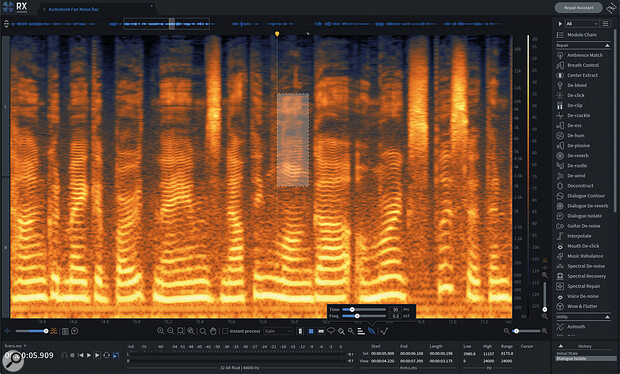Open the Gain instant process dropdown

[279, 331]
